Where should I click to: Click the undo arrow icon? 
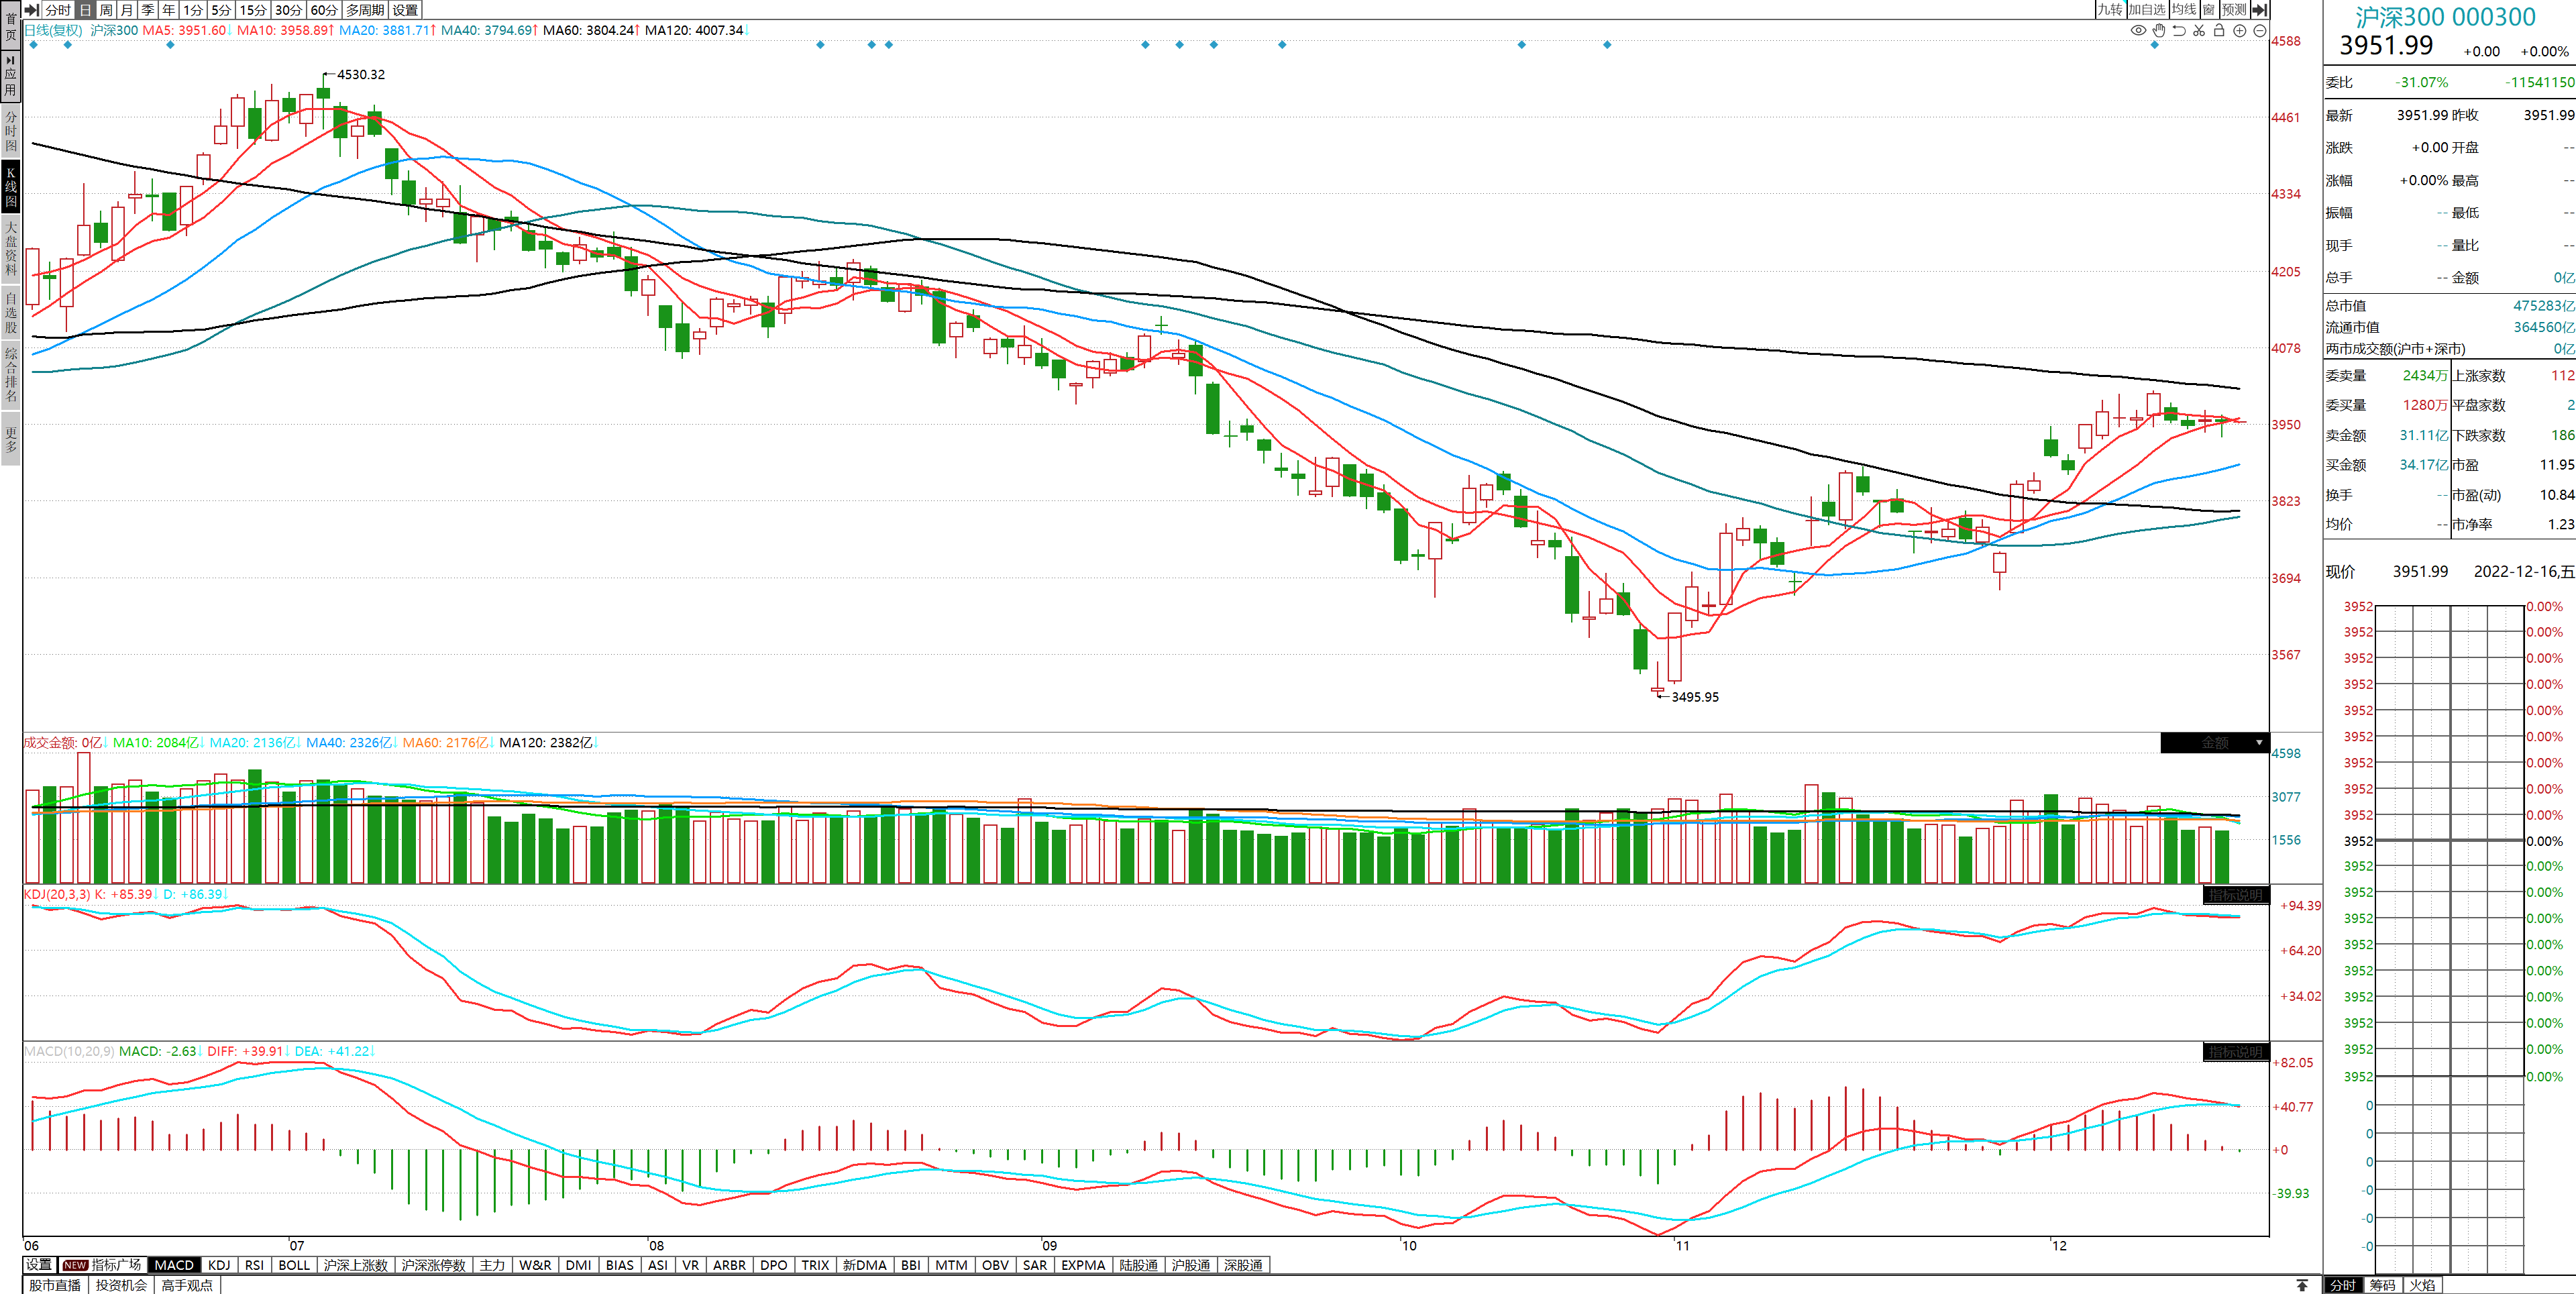coord(2179,30)
